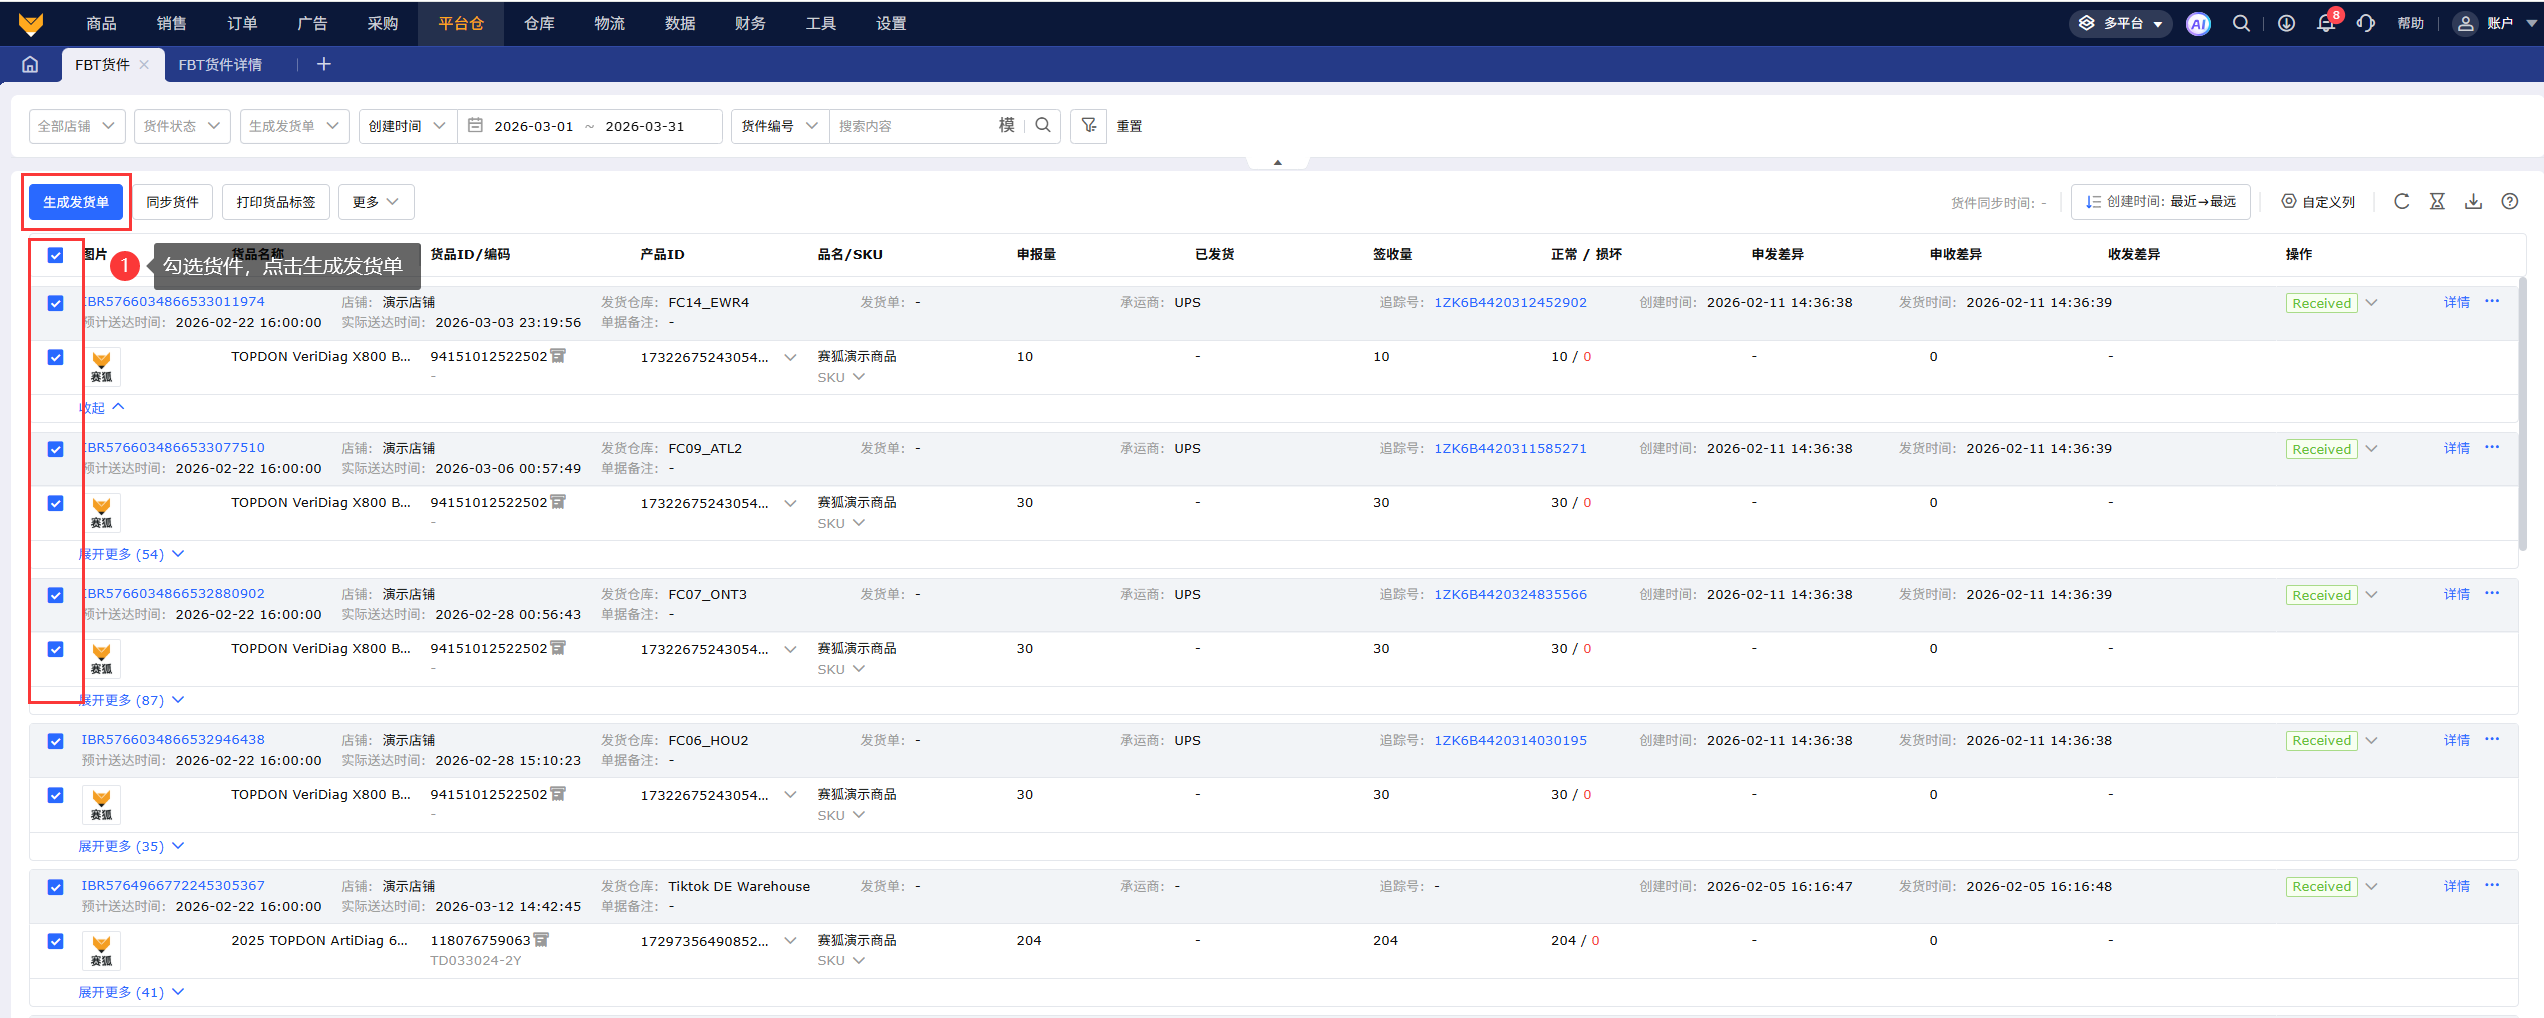Open the AI assistant icon
Viewport: 2544px width, 1018px height.
tap(2197, 24)
